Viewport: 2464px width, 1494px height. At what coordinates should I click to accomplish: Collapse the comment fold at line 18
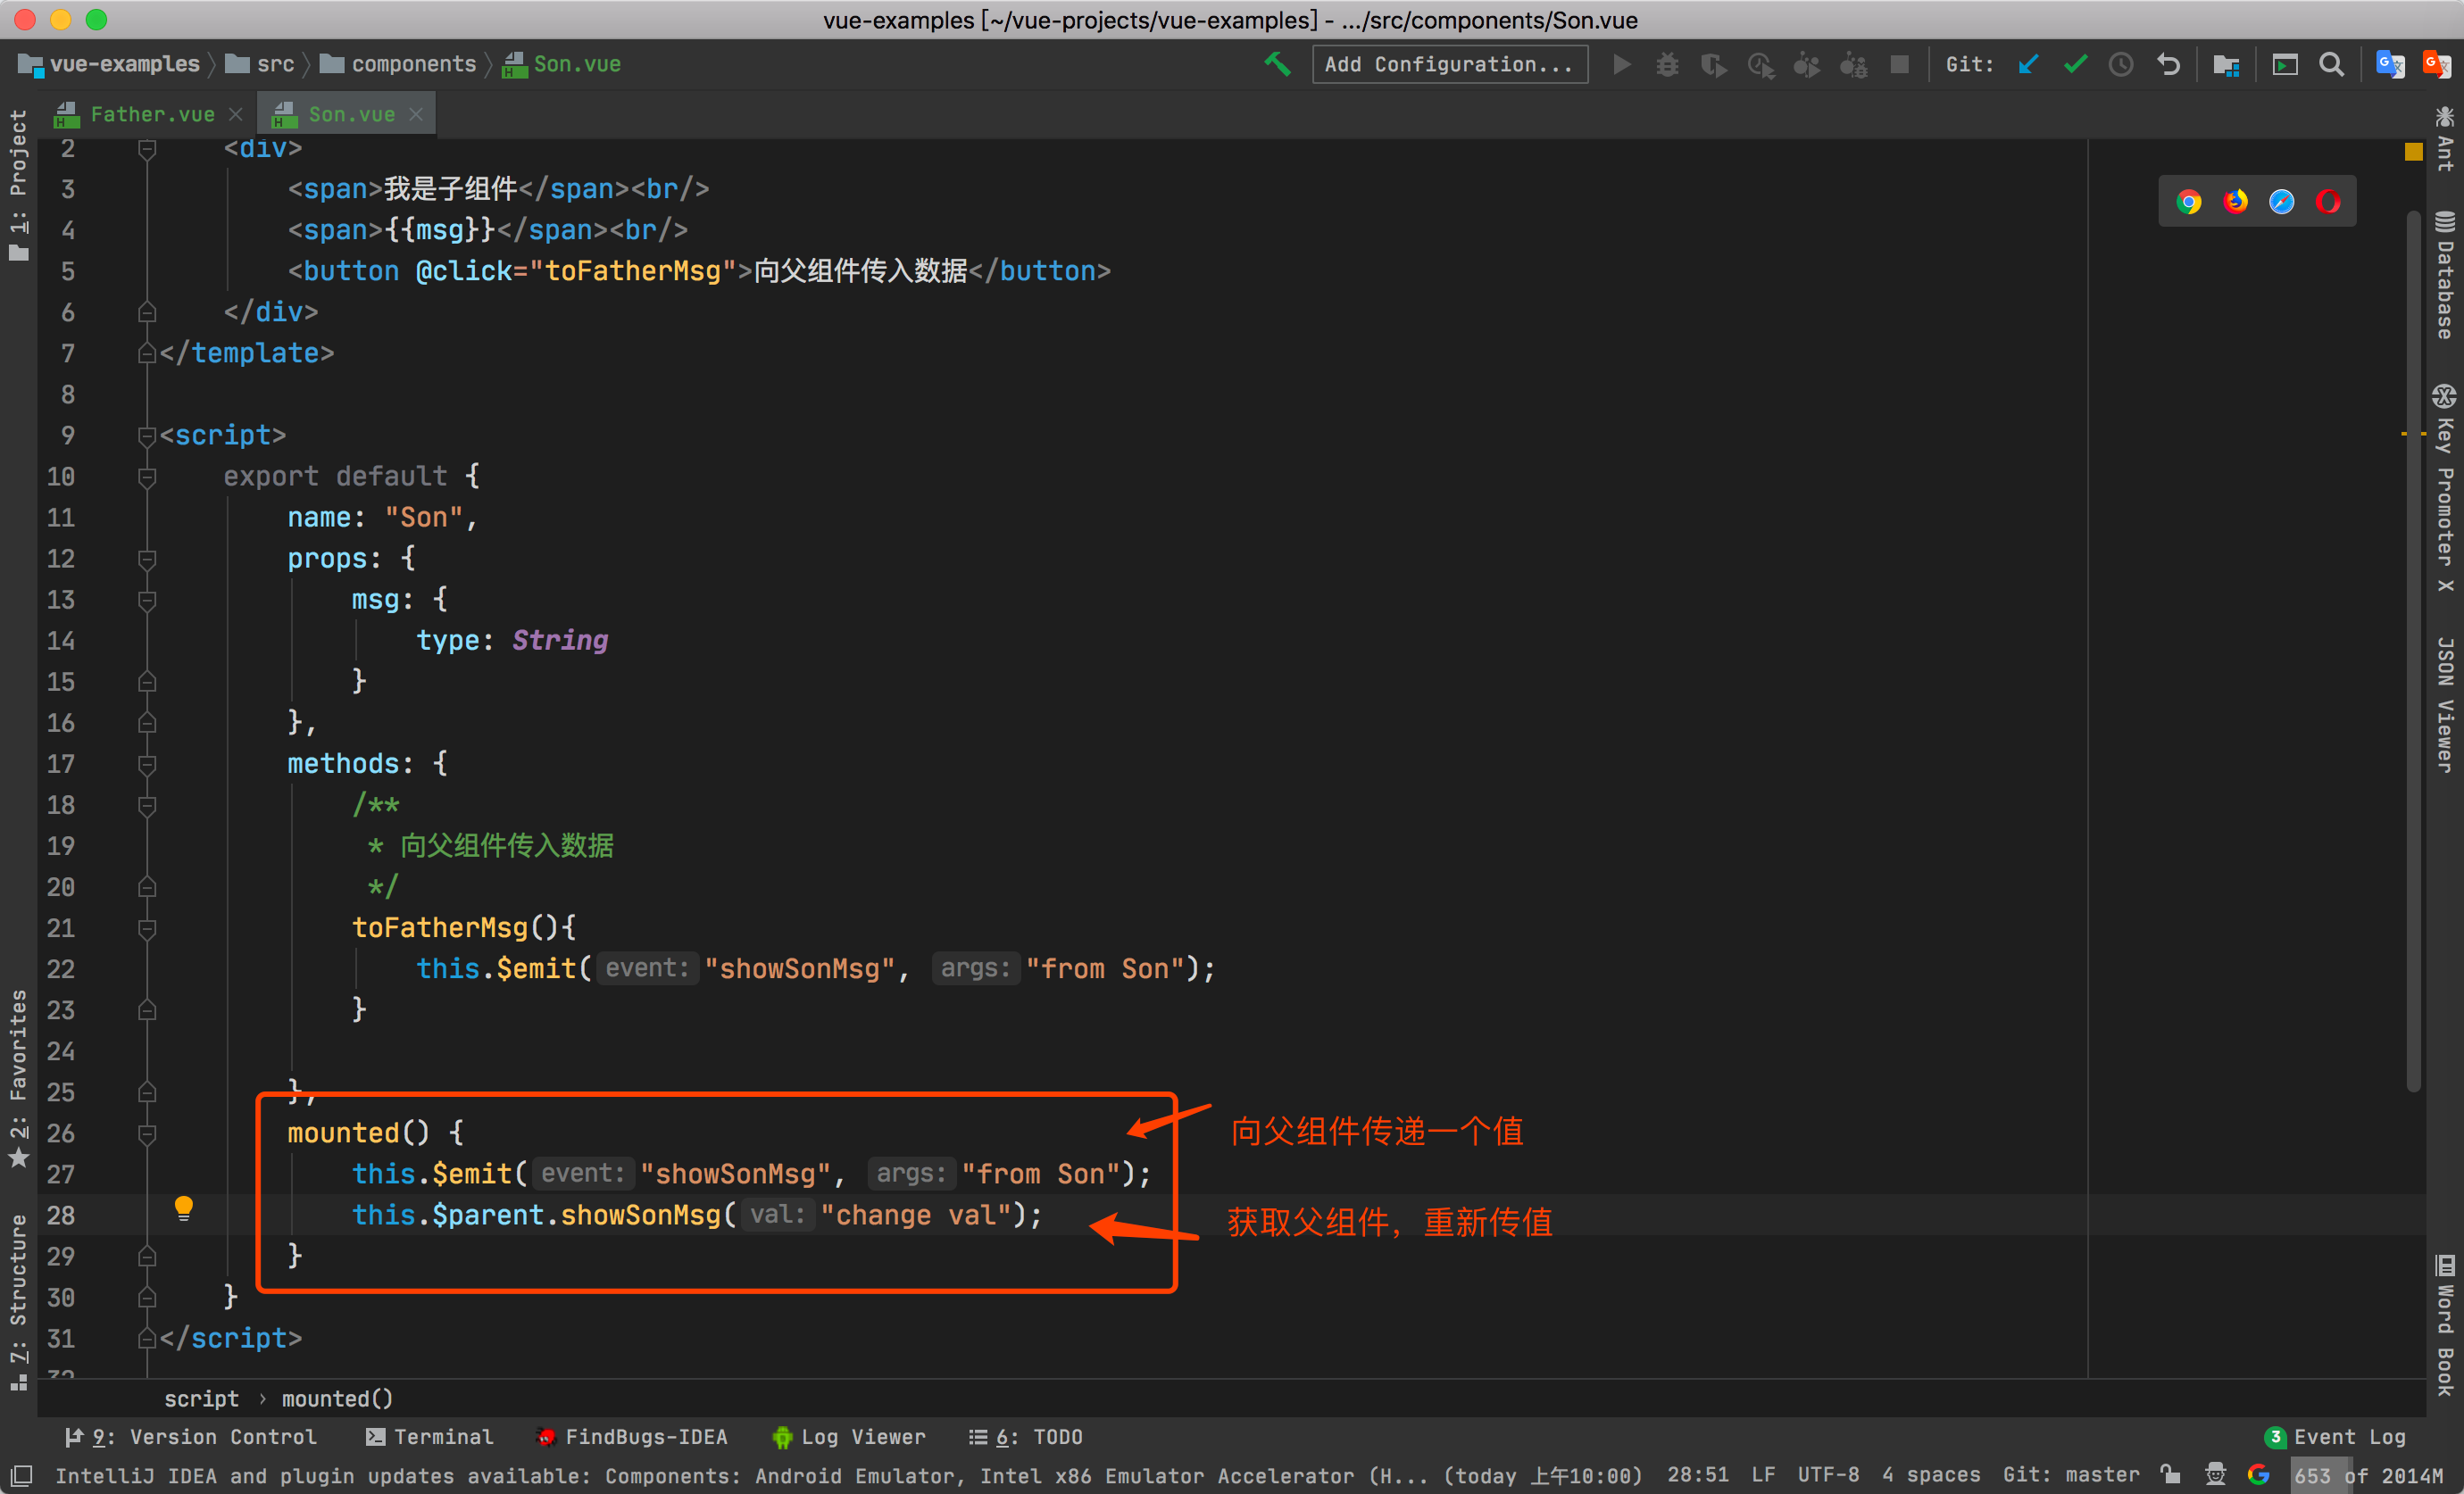click(x=146, y=805)
